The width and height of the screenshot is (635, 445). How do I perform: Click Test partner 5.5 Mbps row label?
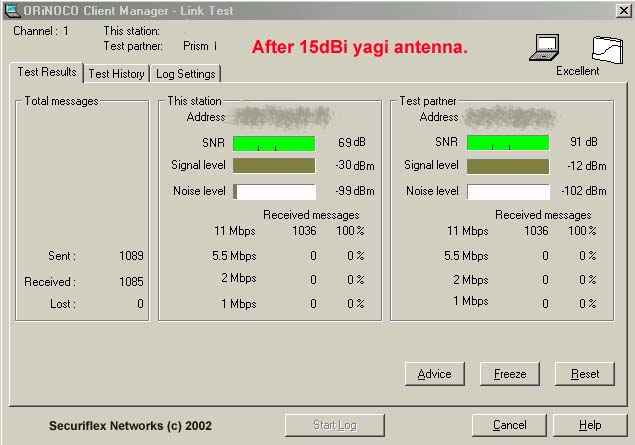(466, 256)
